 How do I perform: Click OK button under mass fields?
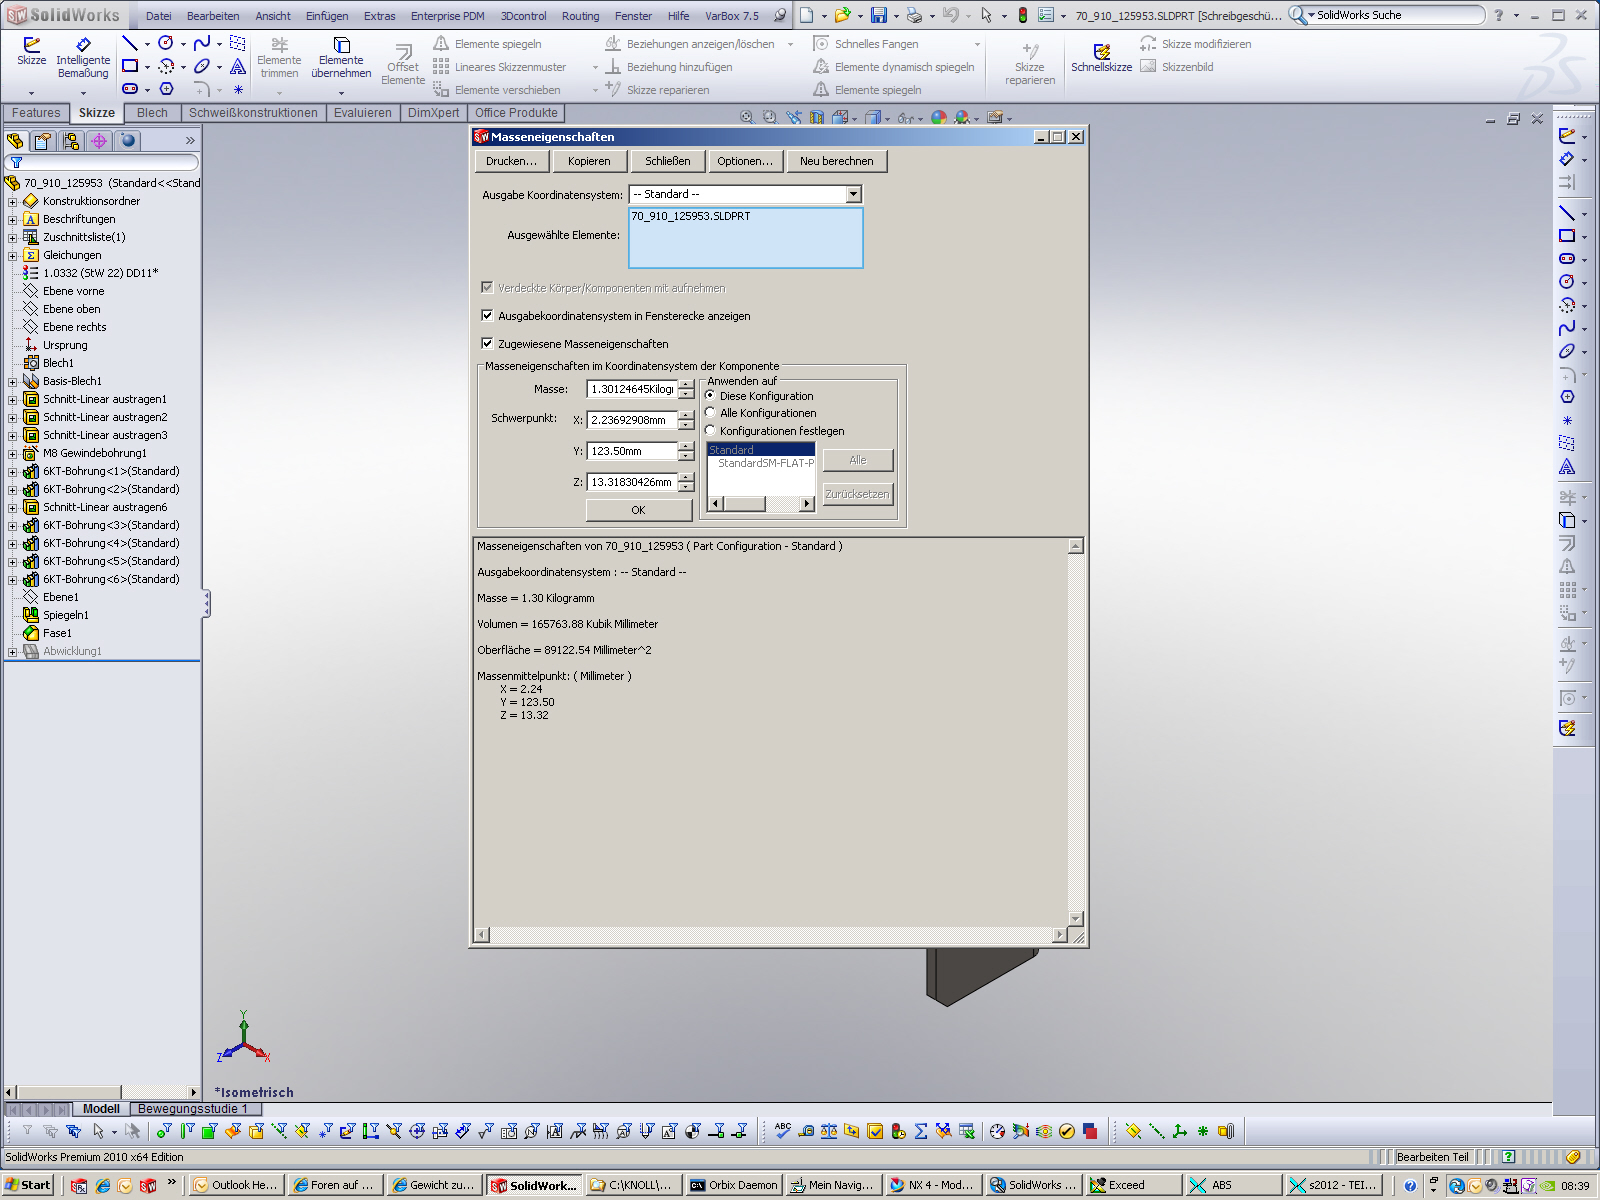tap(638, 510)
